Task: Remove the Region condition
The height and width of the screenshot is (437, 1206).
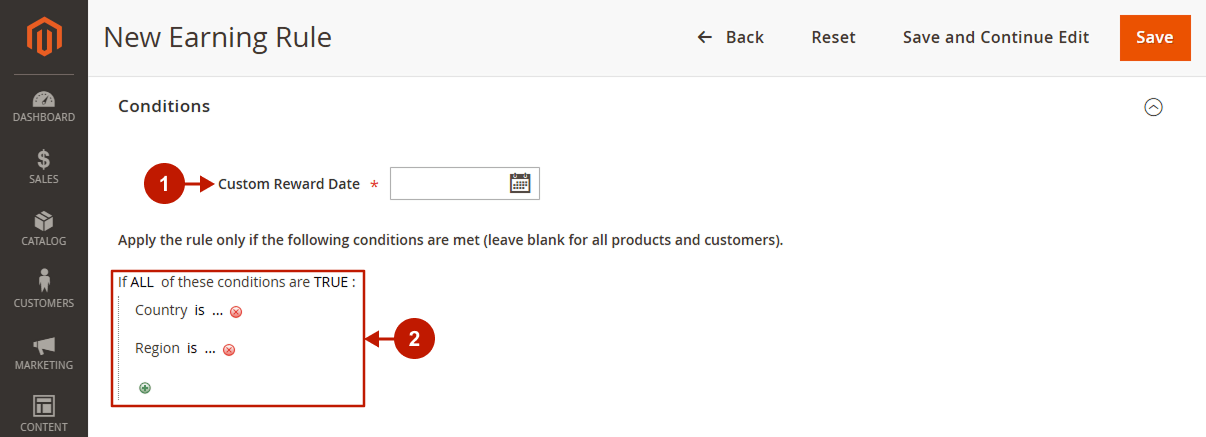Action: click(228, 350)
